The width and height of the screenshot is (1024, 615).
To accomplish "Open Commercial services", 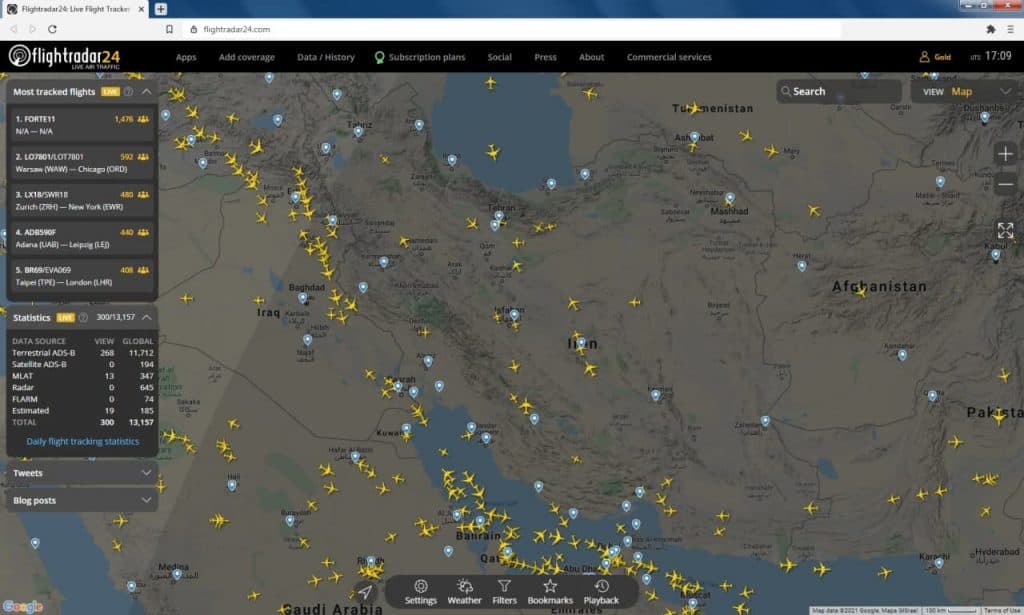I will [x=669, y=57].
